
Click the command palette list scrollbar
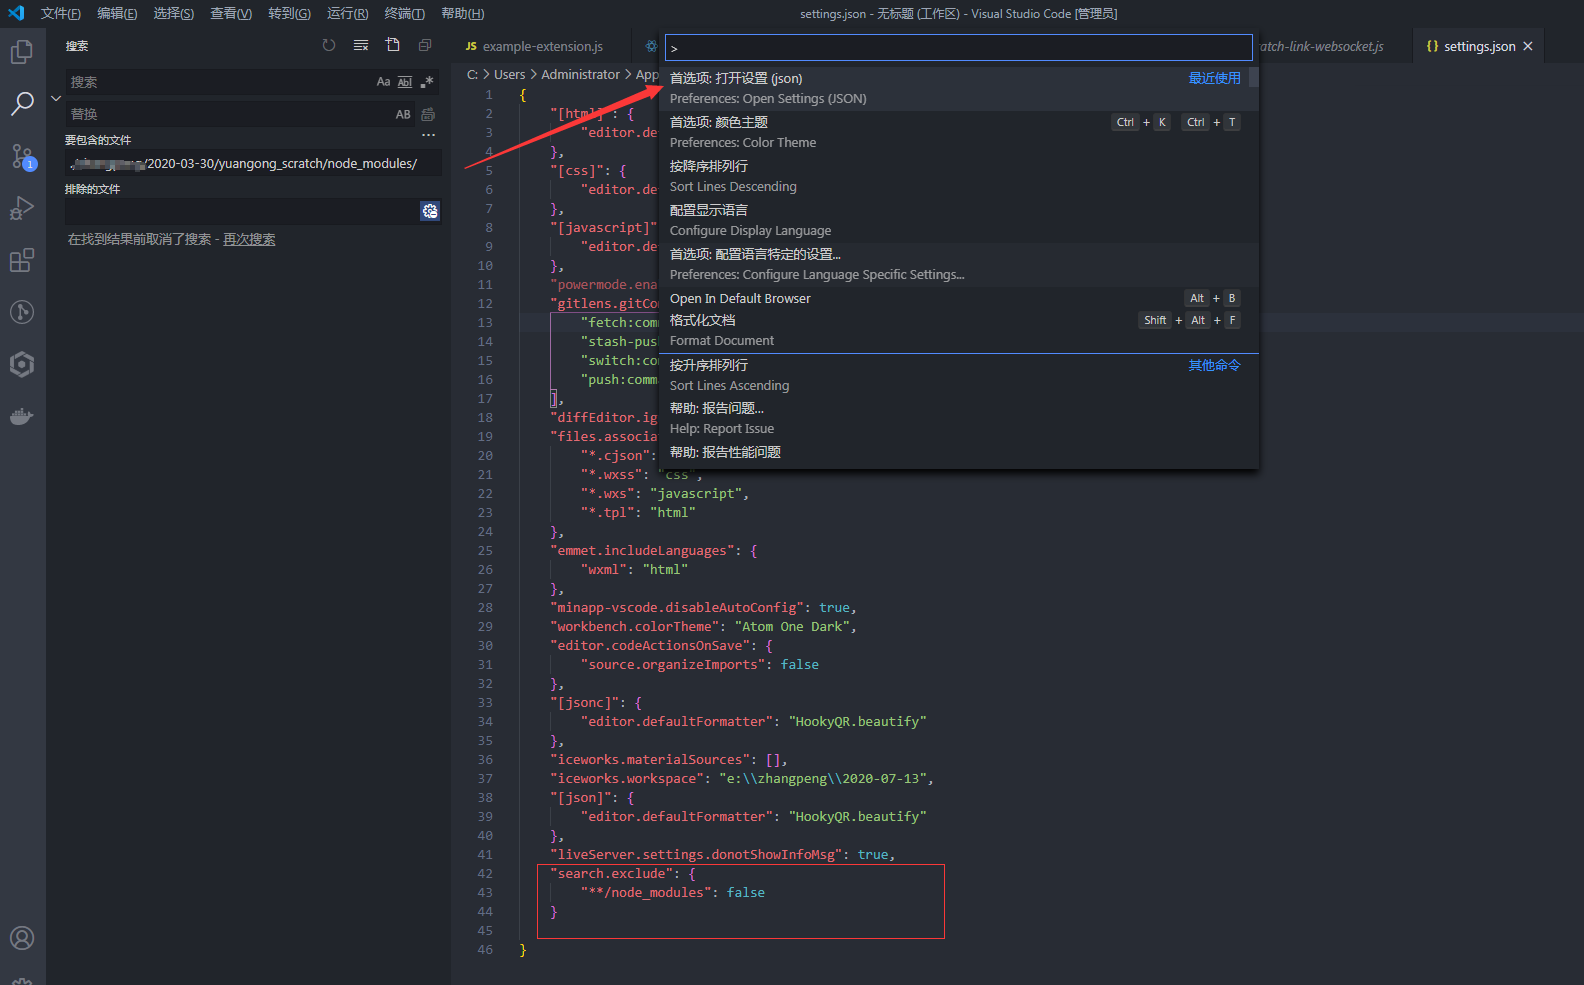coord(1253,77)
